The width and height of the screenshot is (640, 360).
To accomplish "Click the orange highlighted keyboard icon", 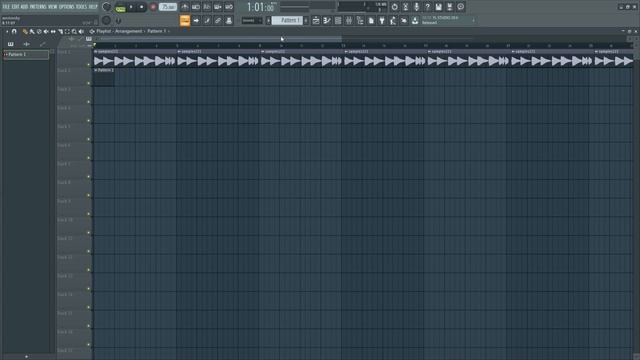I will [185, 20].
